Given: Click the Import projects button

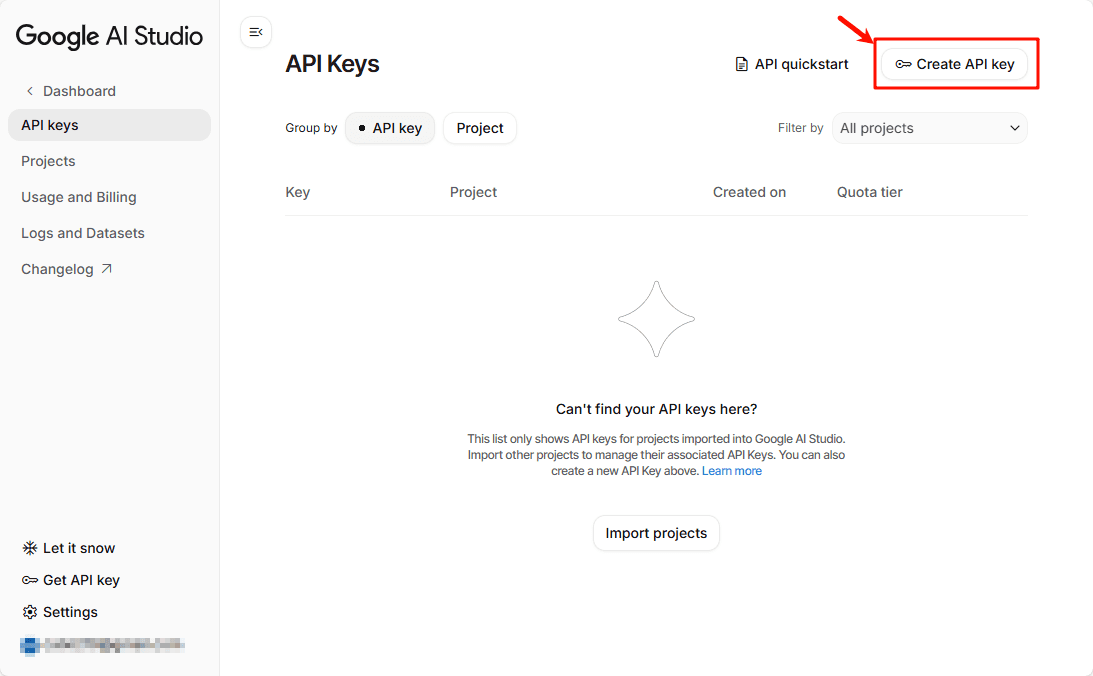Looking at the screenshot, I should click(656, 533).
